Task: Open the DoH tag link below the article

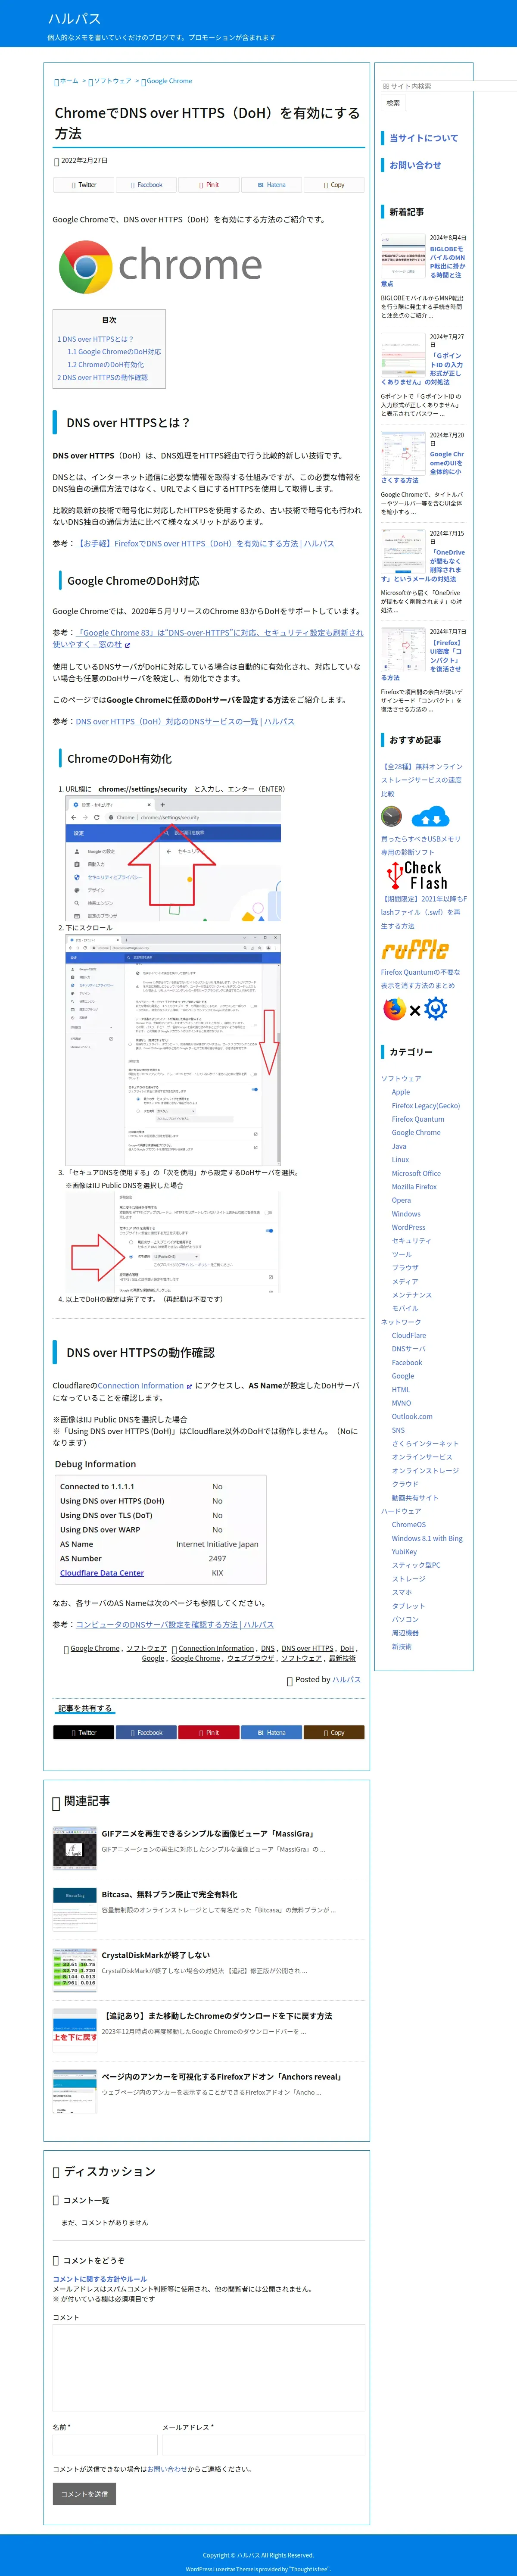Action: (347, 1648)
